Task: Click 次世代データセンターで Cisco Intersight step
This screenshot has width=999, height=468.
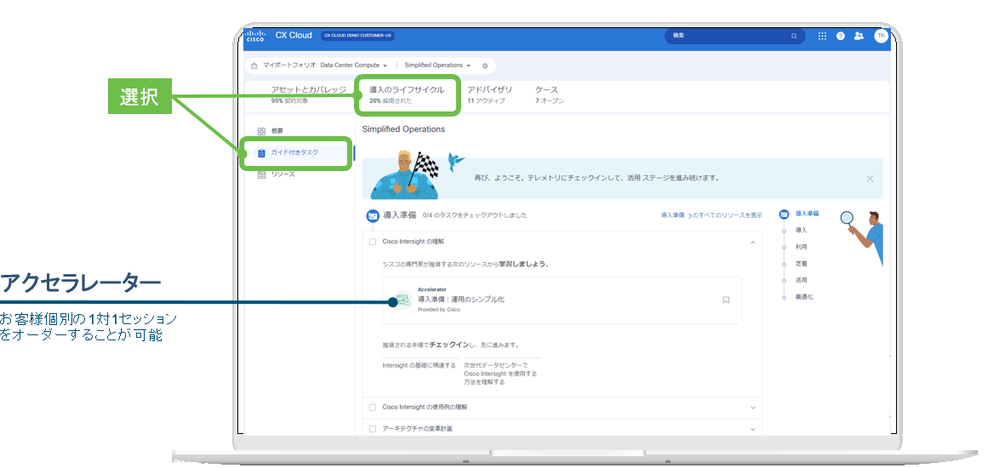Action: [x=501, y=374]
